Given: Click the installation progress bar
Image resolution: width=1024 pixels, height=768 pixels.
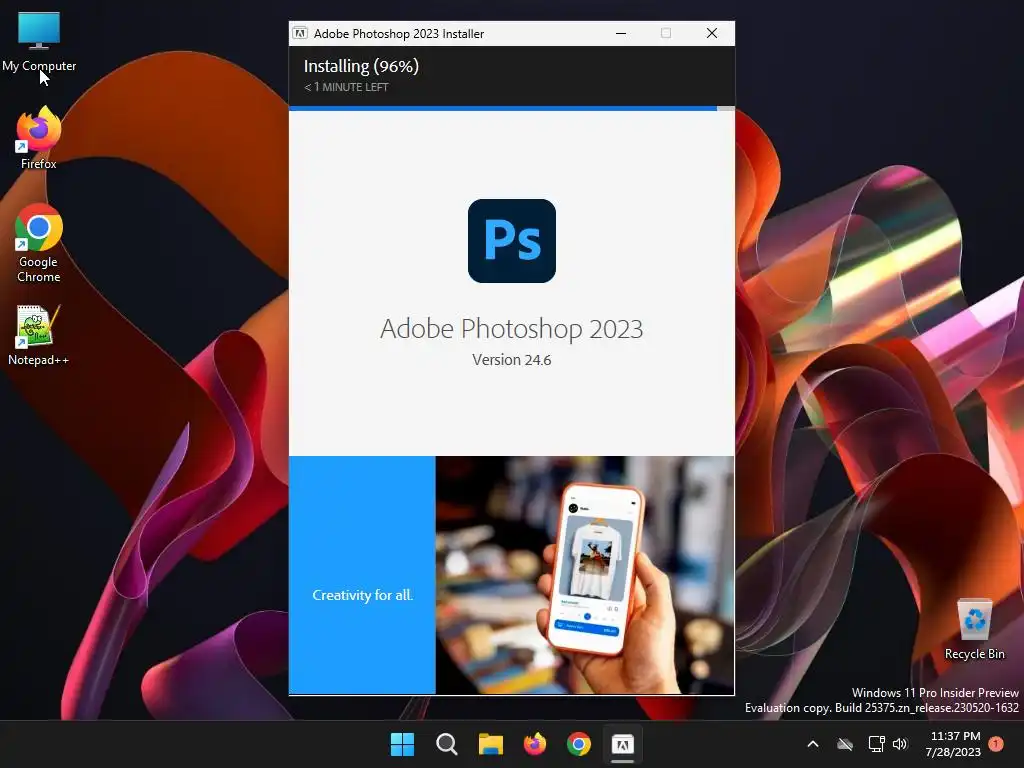Looking at the screenshot, I should [511, 108].
